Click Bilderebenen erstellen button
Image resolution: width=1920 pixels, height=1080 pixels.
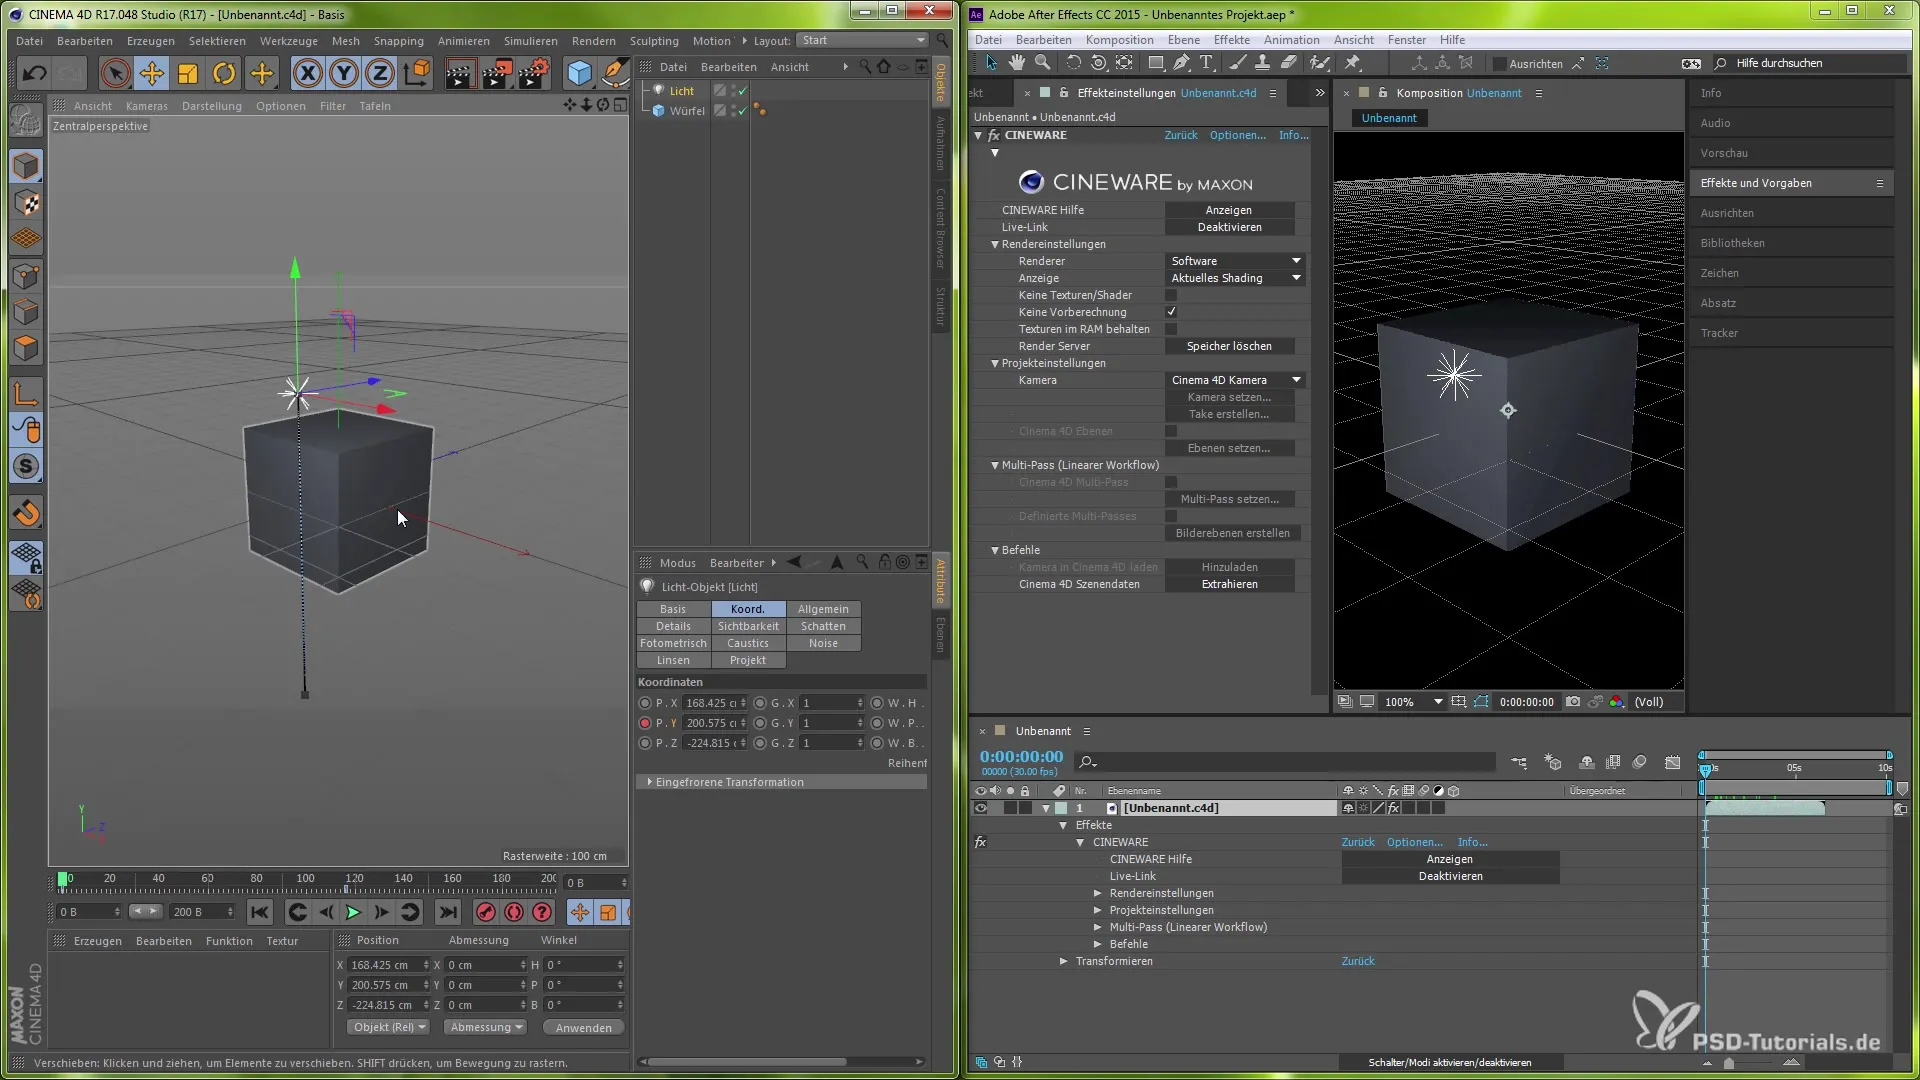pyautogui.click(x=1232, y=533)
